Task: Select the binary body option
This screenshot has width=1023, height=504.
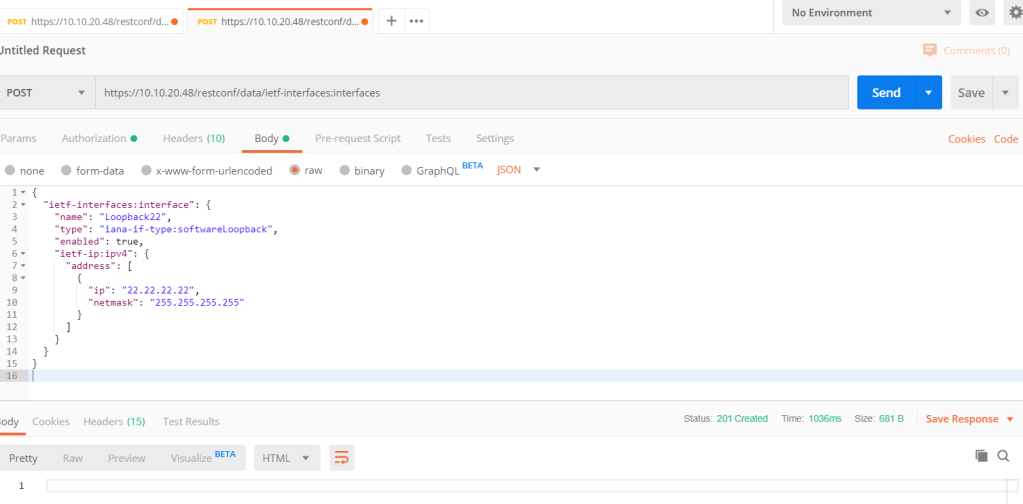Action: [346, 171]
